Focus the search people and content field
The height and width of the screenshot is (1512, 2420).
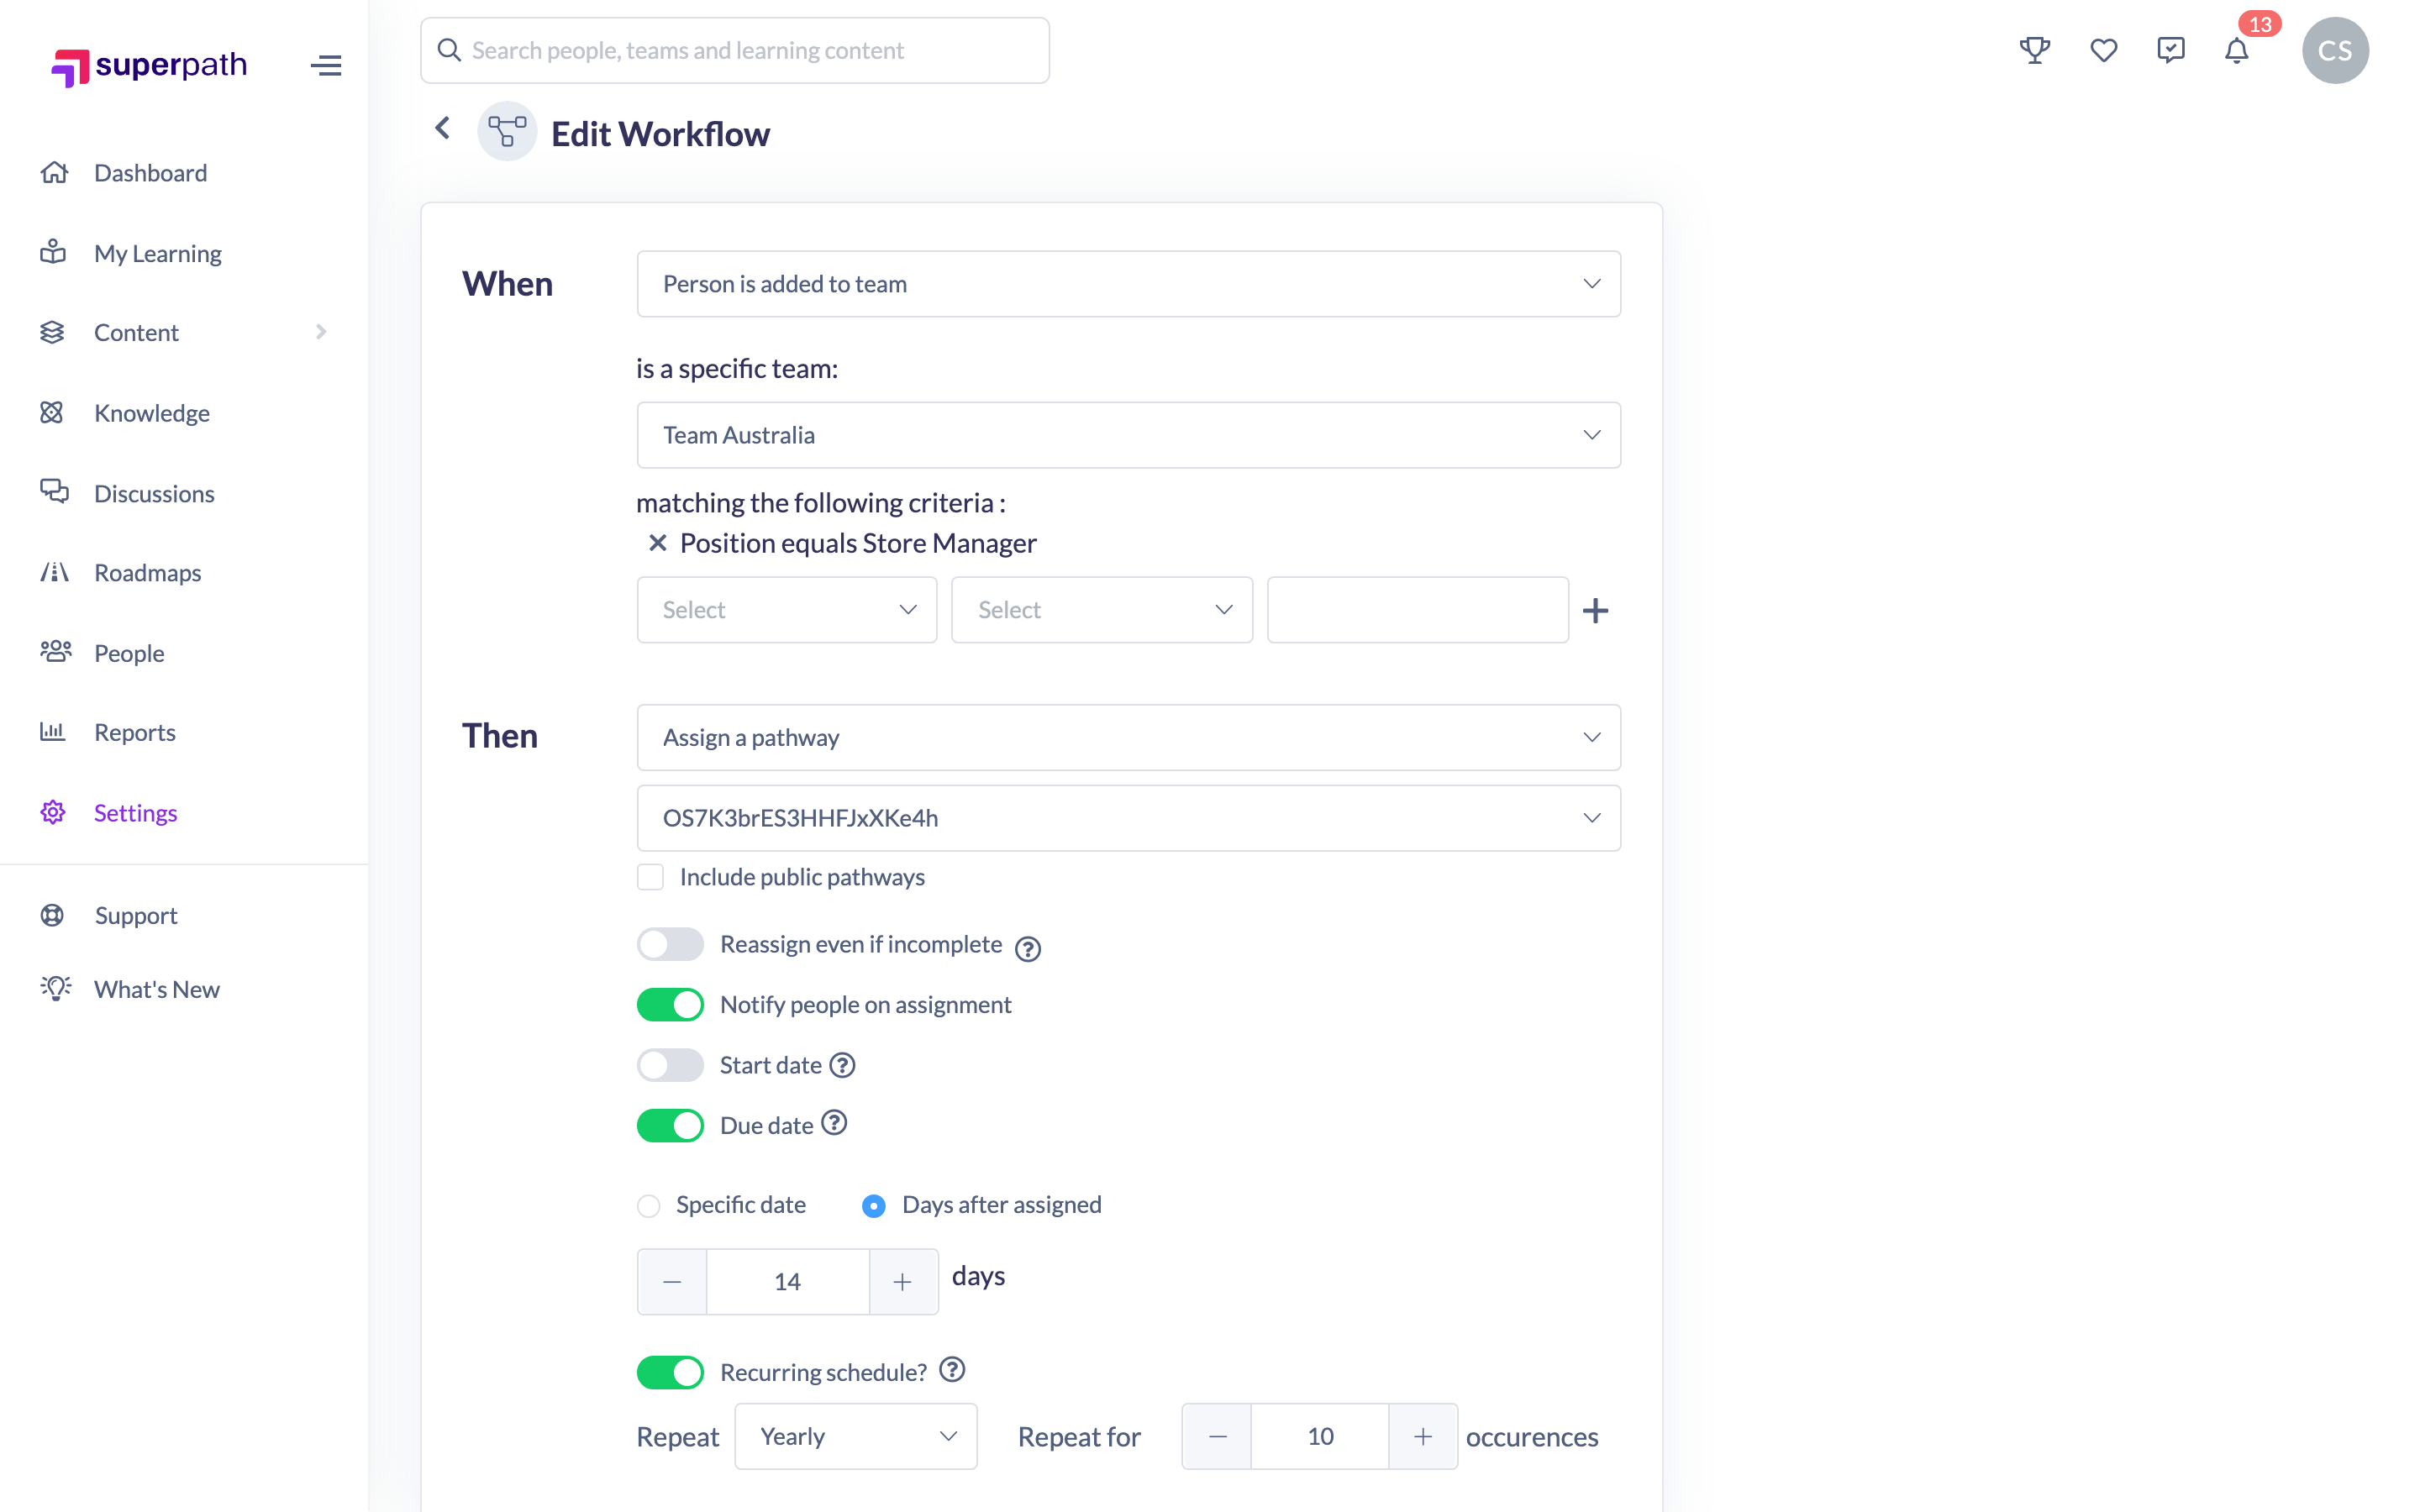coord(734,50)
